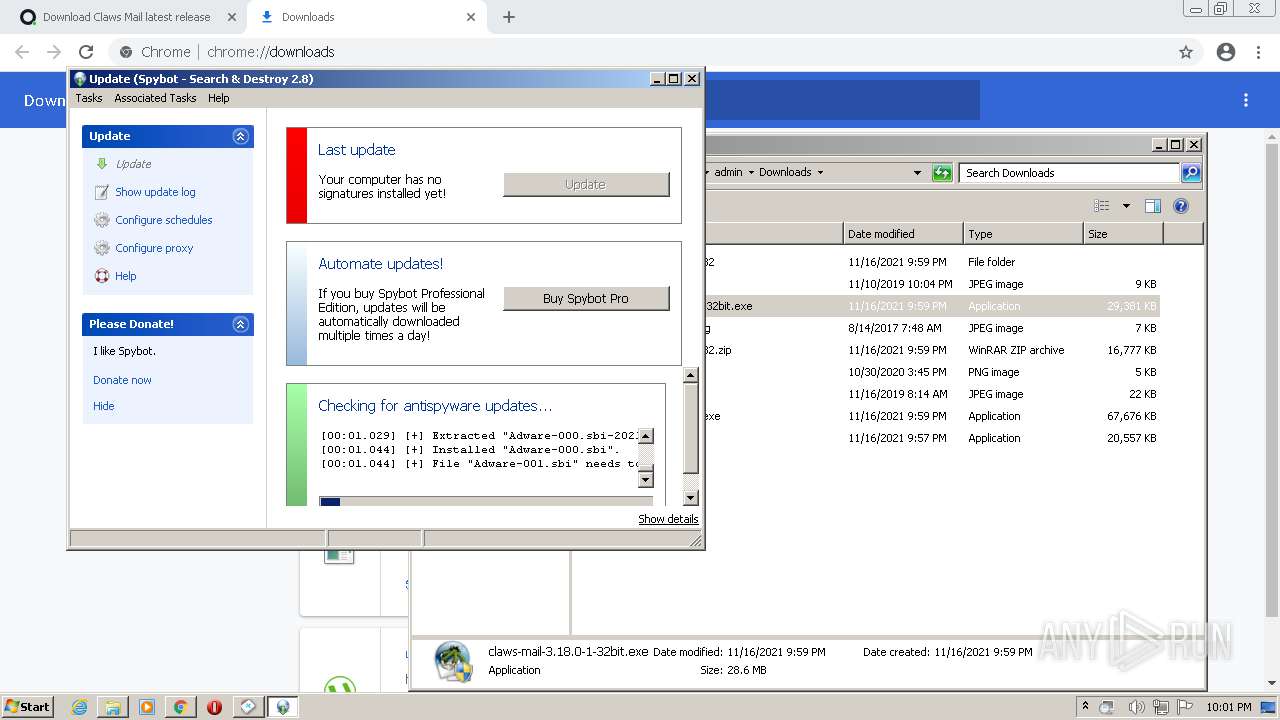Click the Donate now link
Screen dimensions: 1280x720
click(x=123, y=380)
